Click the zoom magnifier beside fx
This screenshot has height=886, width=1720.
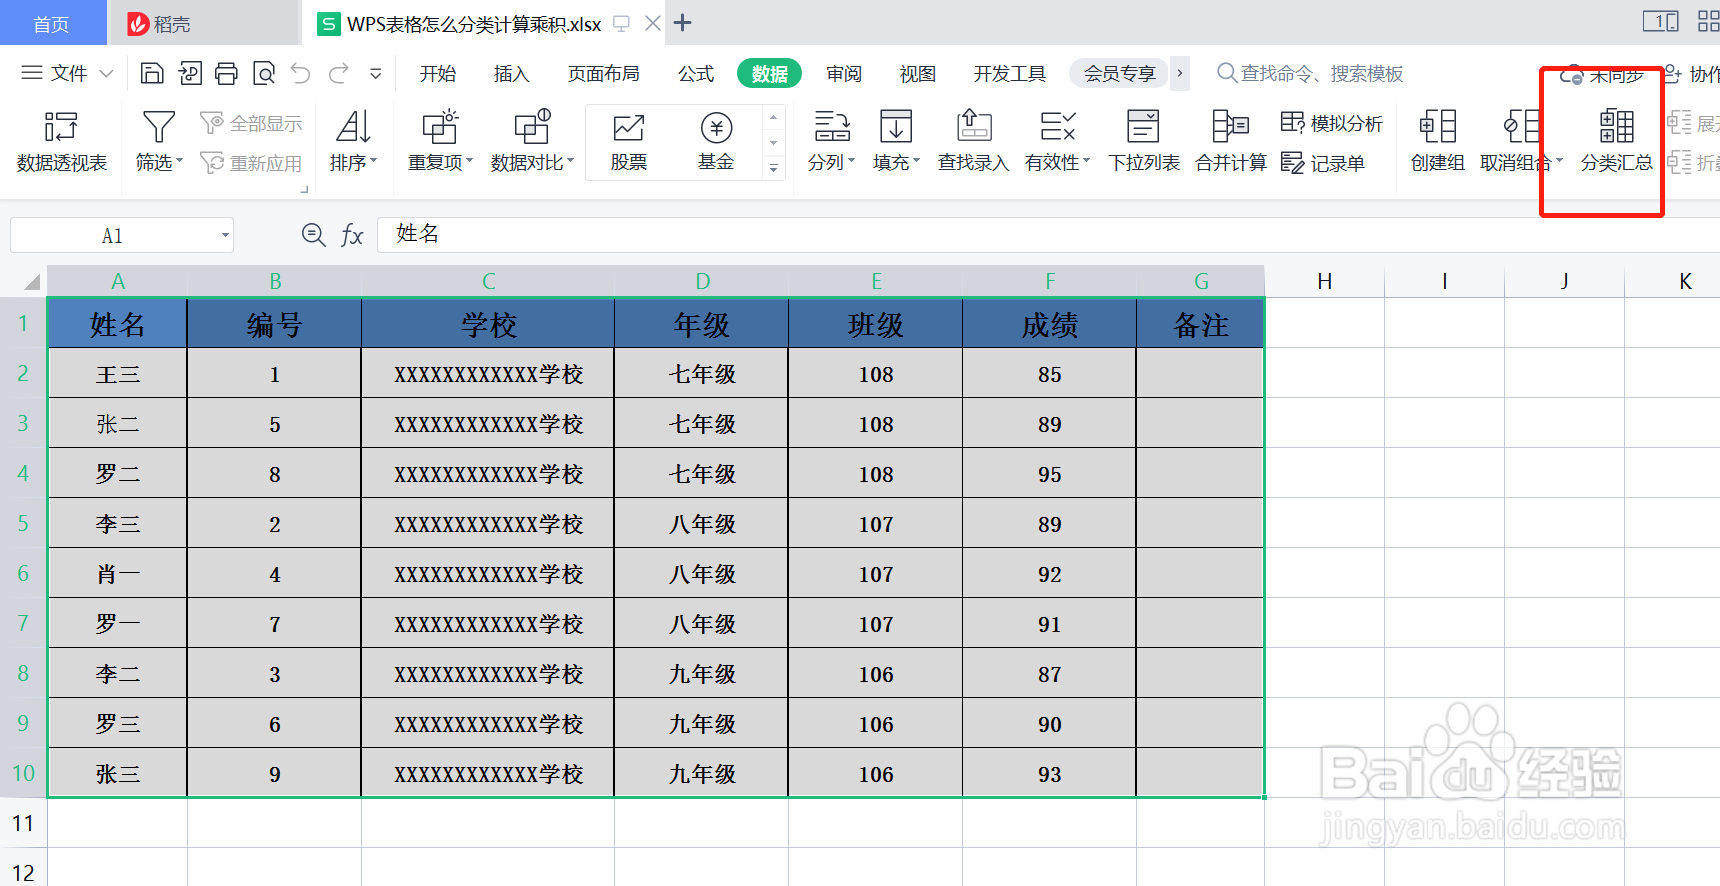314,235
